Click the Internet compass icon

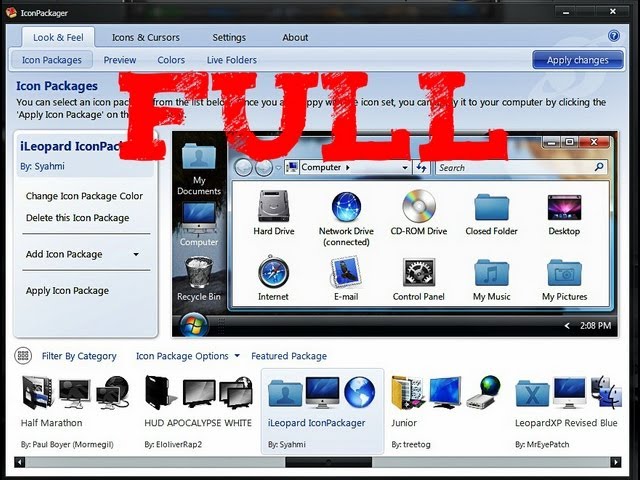(273, 272)
